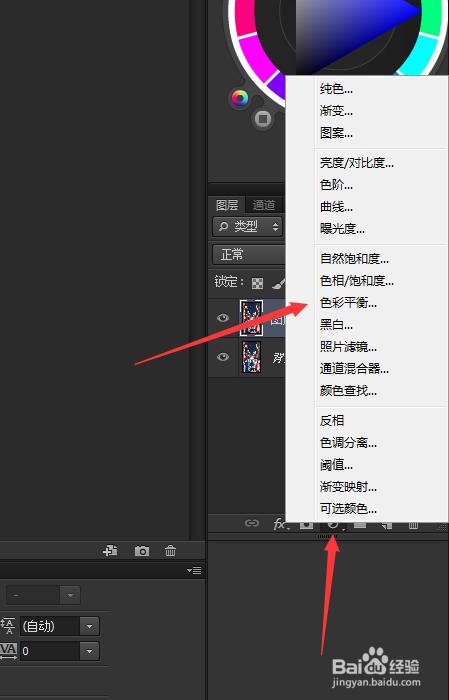449x700 pixels.
Task: Select 曝光度... adjustment
Action: tap(342, 229)
